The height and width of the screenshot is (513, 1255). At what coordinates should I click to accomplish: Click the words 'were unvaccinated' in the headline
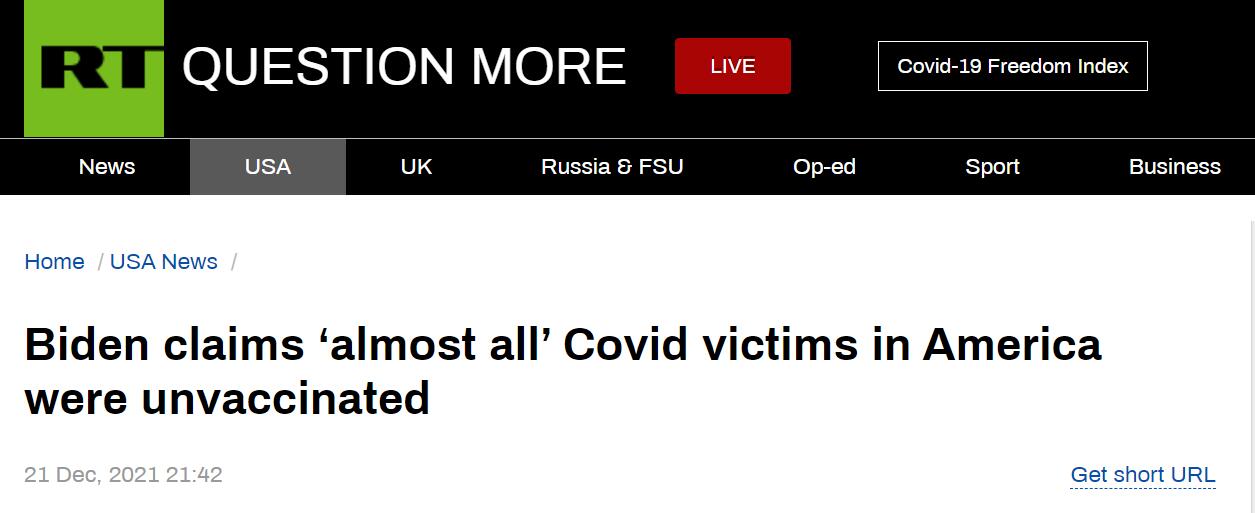[x=227, y=399]
